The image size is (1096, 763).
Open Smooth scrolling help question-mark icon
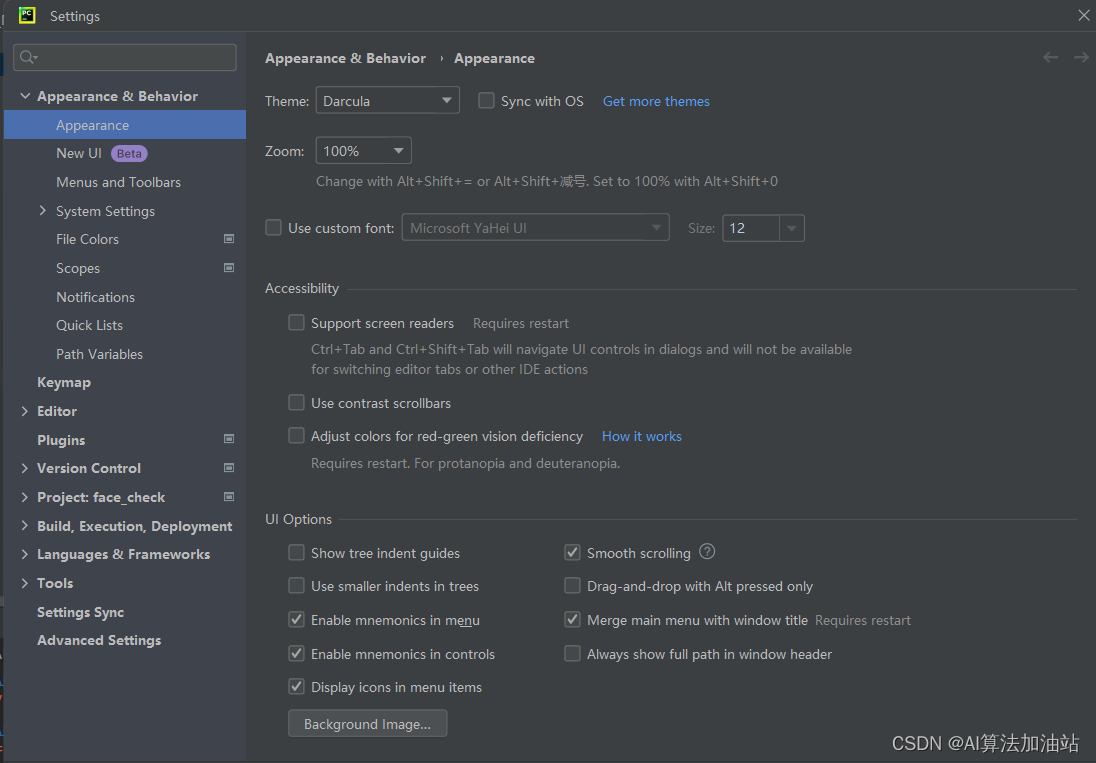click(x=707, y=552)
